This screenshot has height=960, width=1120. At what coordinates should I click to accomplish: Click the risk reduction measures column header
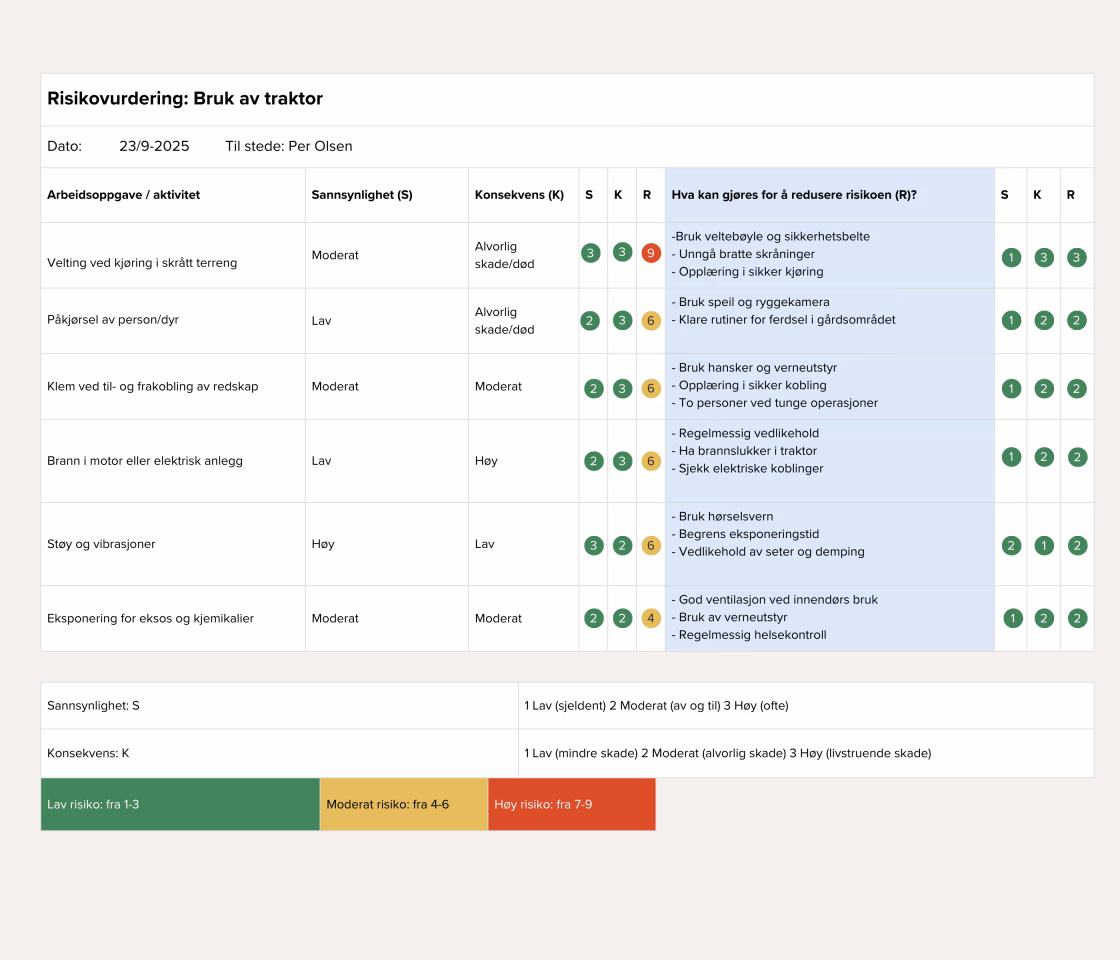794,195
